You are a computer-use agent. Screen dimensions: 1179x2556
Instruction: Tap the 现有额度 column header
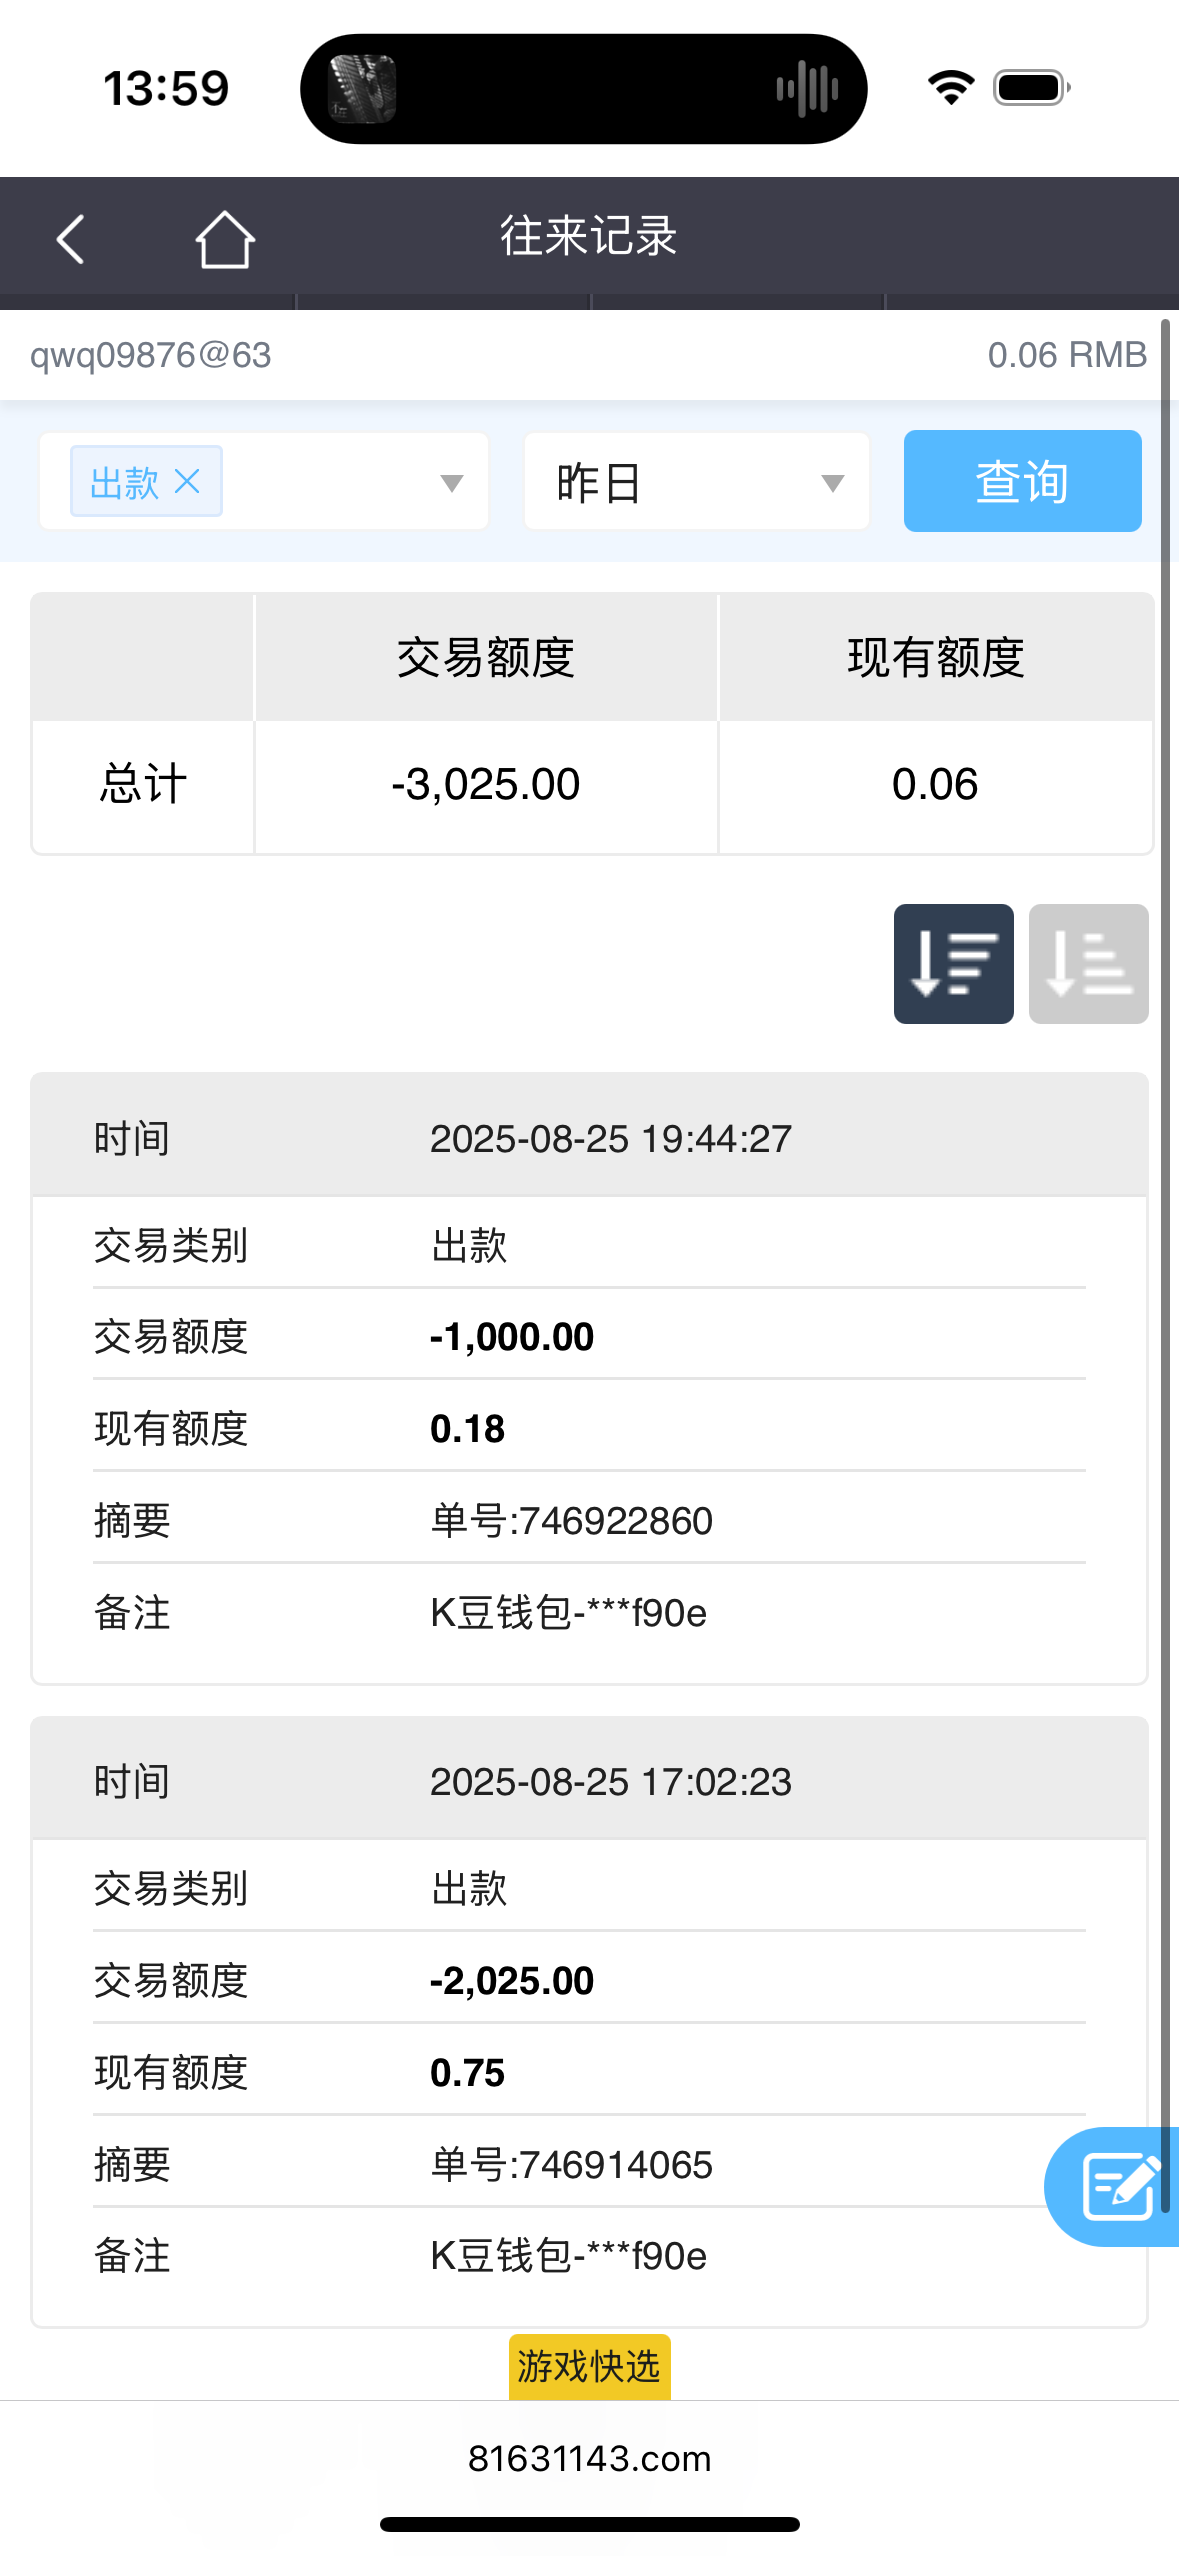pos(936,658)
